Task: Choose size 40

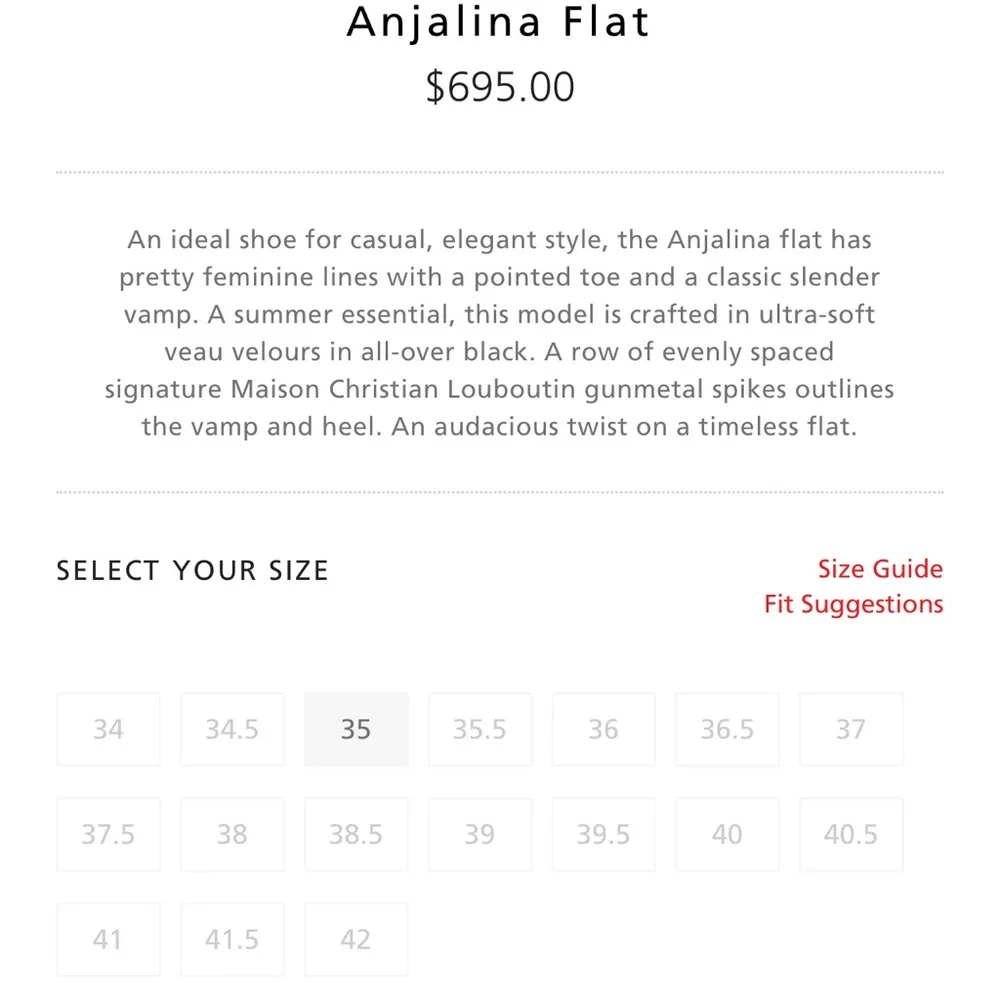Action: pyautogui.click(x=727, y=835)
